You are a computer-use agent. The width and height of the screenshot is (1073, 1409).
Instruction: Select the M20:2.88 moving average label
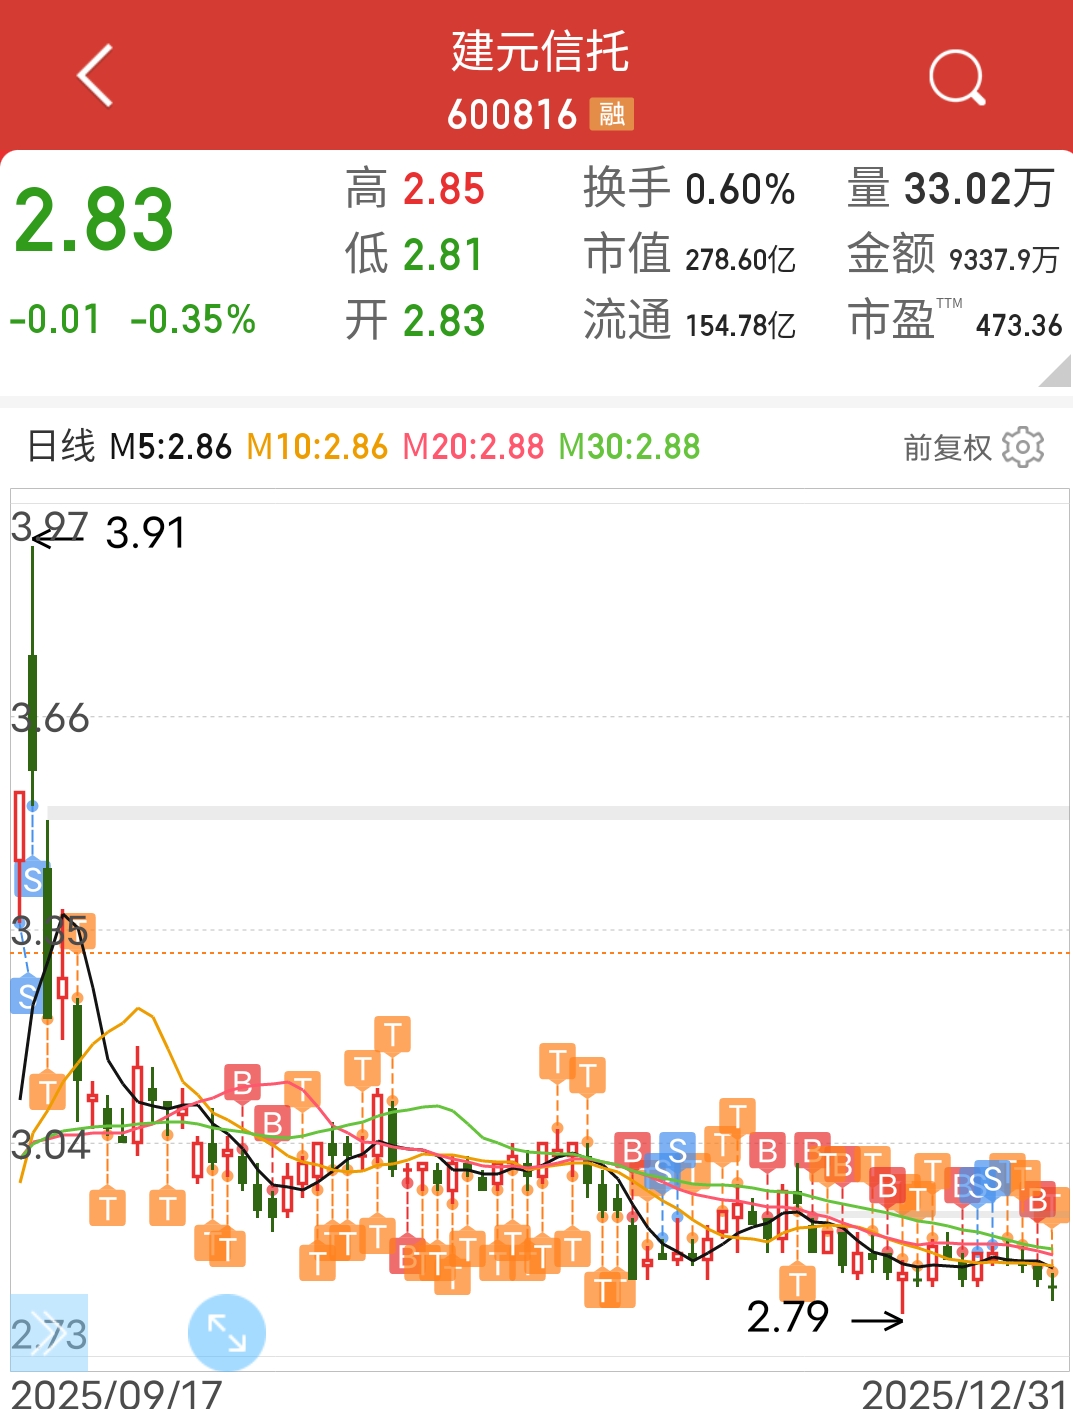pyautogui.click(x=473, y=446)
